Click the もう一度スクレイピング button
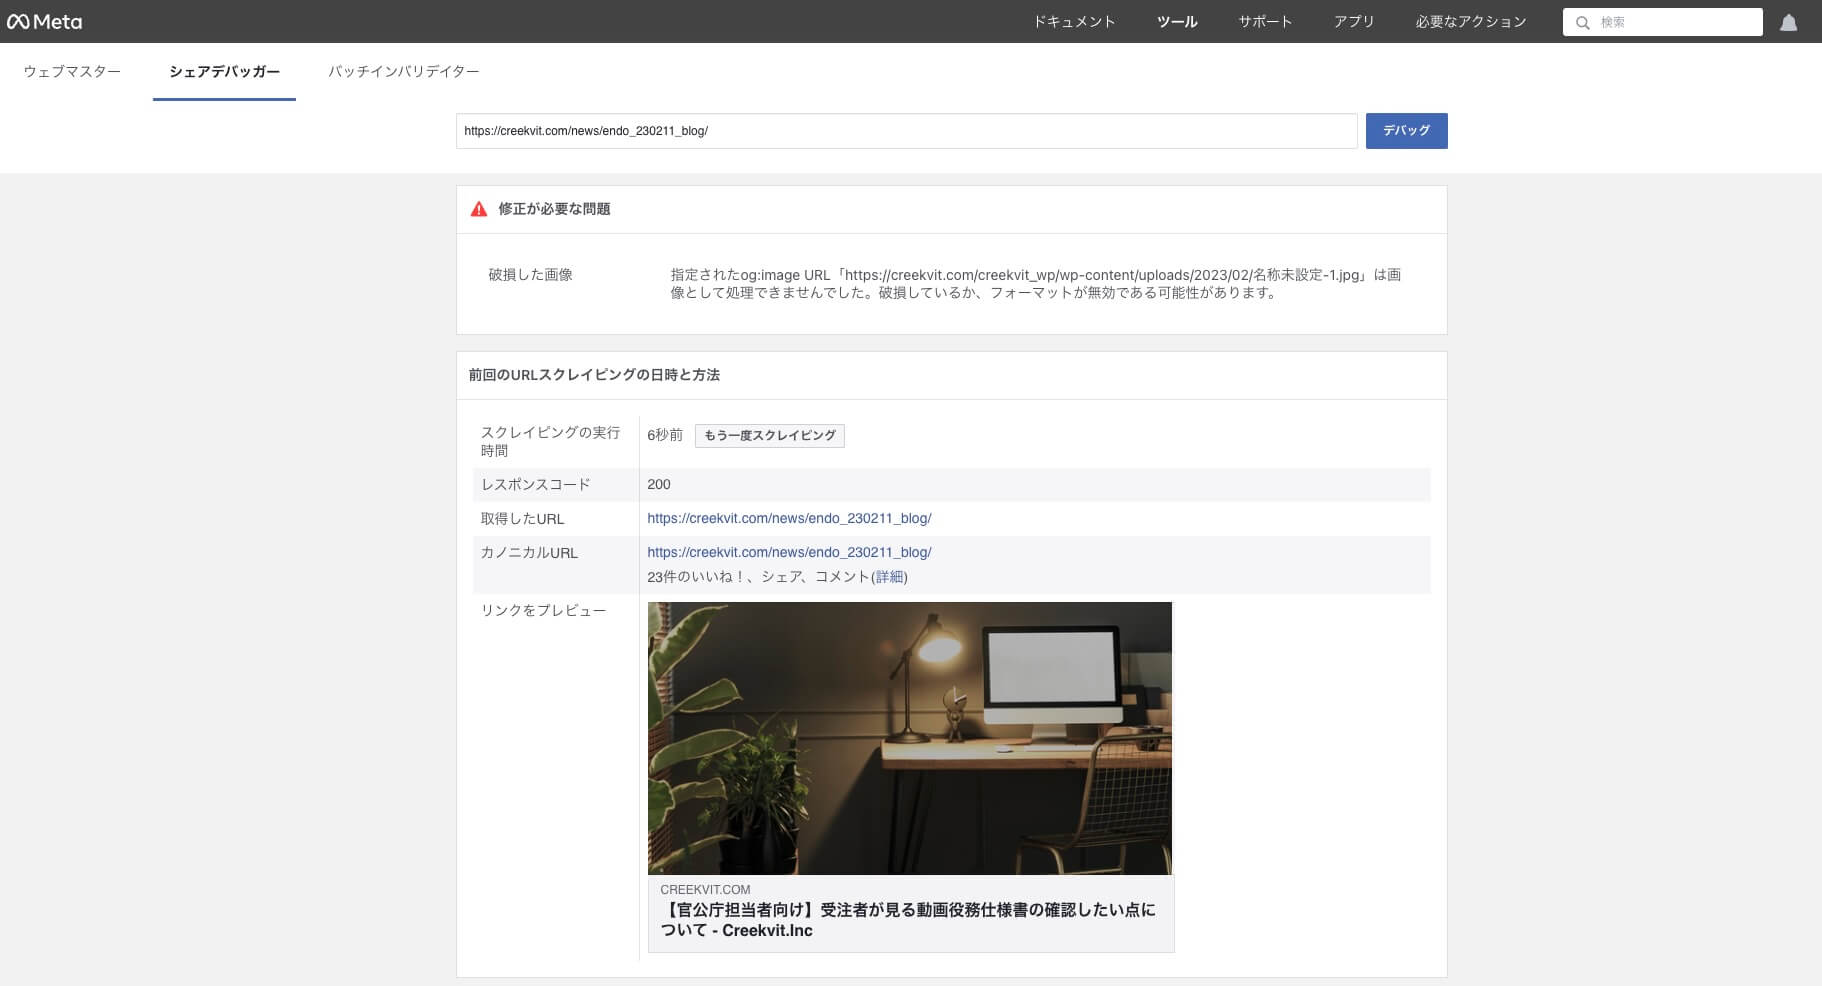Screen dimensions: 1822x986 (x=769, y=436)
